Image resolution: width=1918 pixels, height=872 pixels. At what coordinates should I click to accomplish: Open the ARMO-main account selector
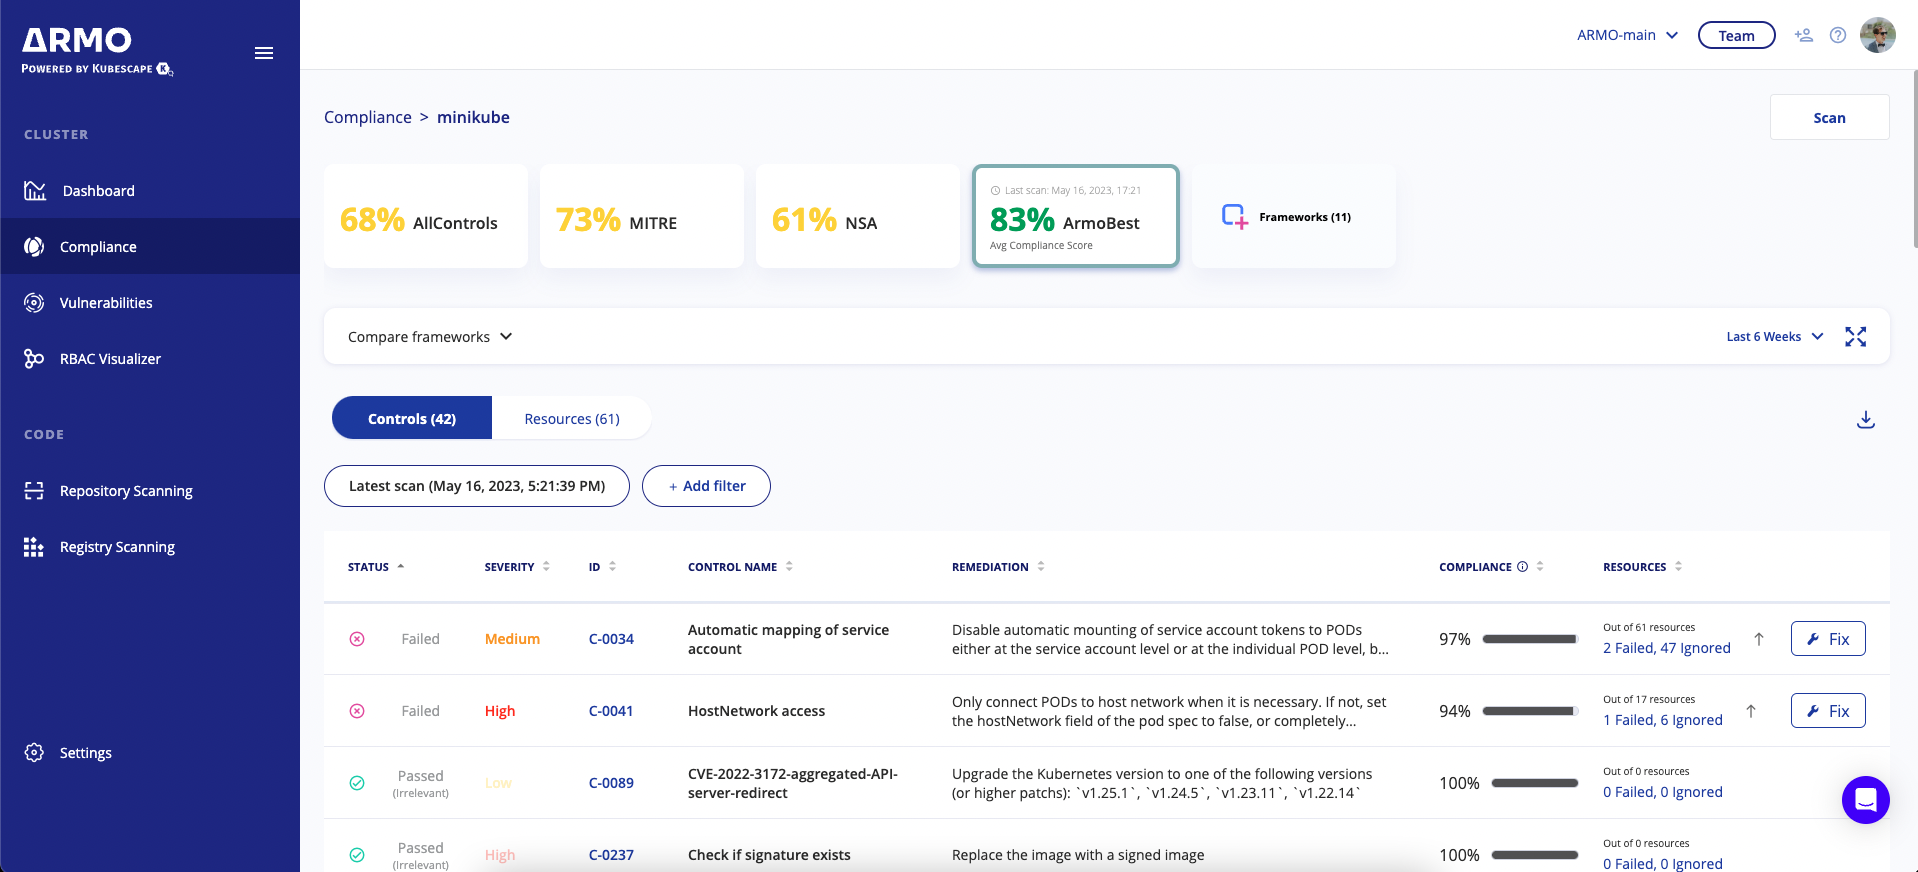(1627, 35)
